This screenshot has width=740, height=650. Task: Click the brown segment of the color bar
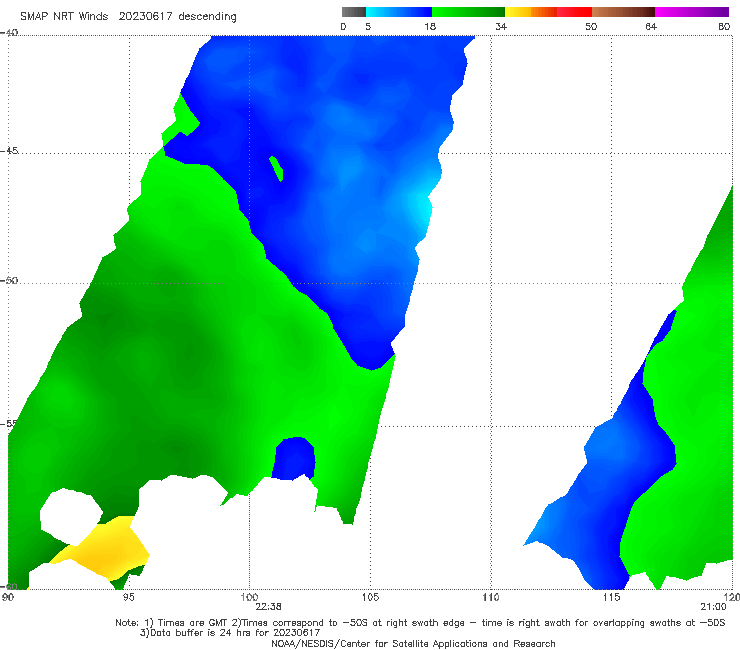[623, 12]
